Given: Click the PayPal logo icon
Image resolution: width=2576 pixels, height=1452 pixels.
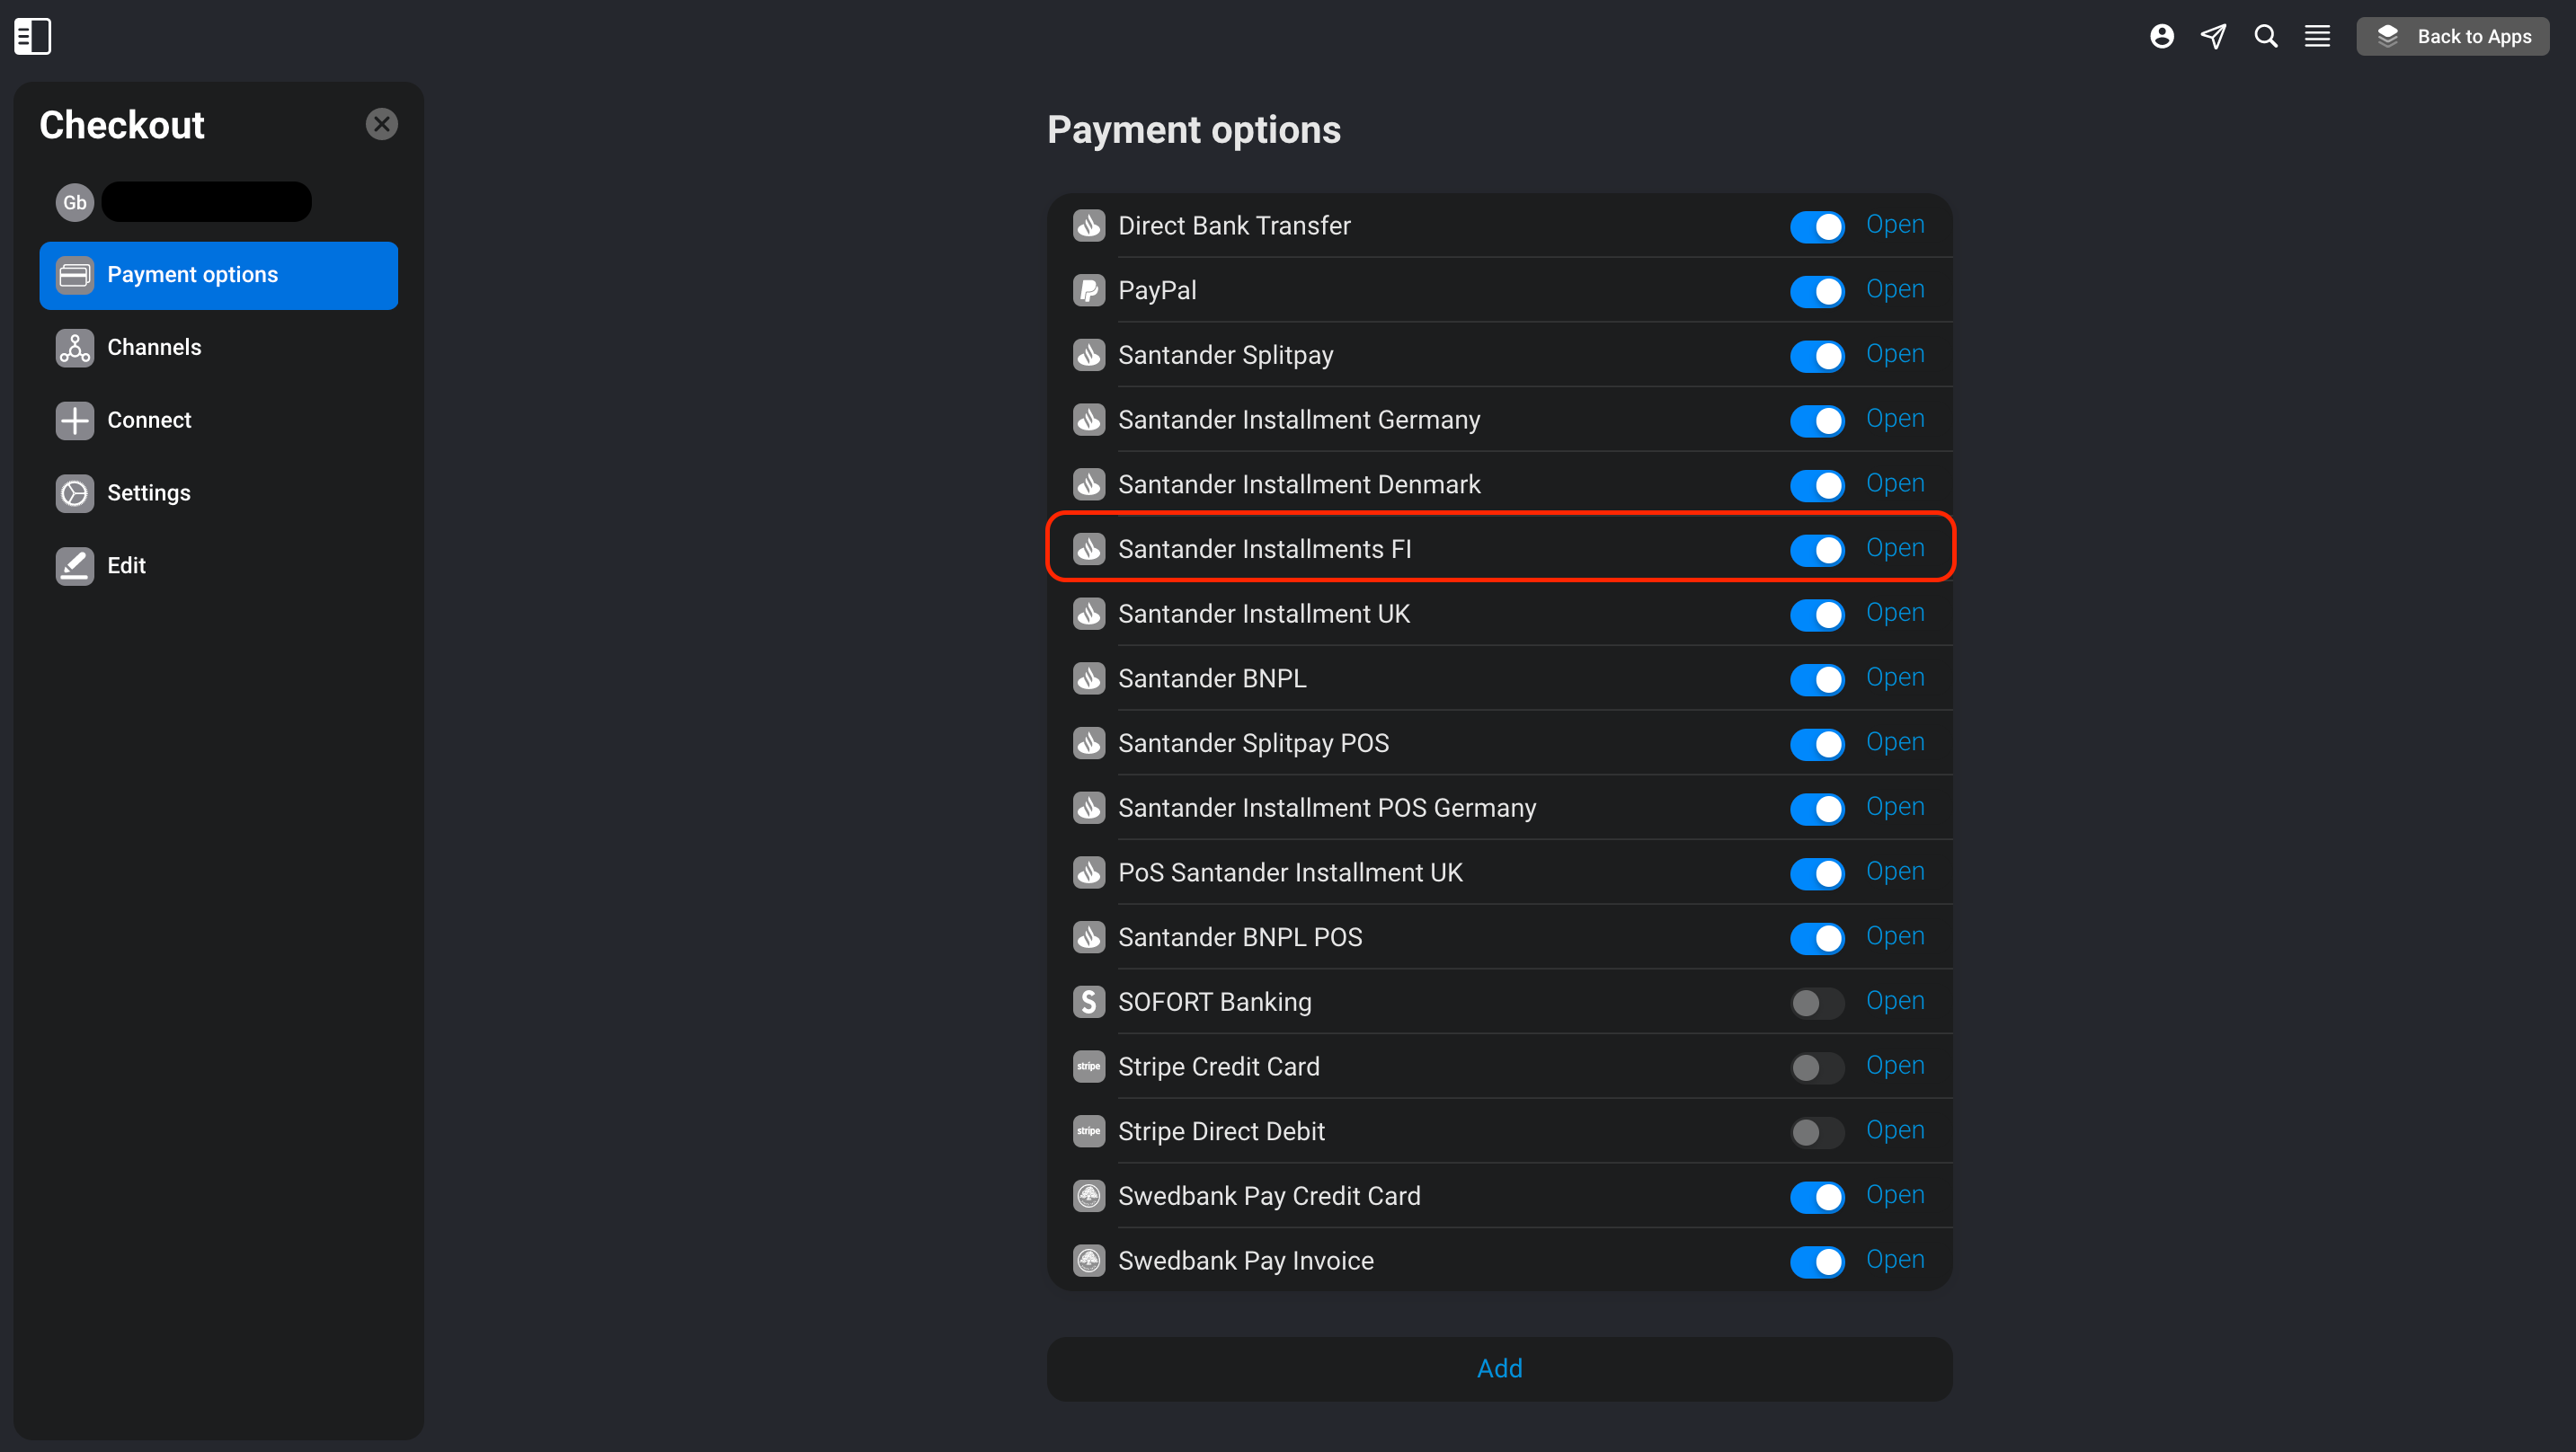Looking at the screenshot, I should pos(1089,290).
